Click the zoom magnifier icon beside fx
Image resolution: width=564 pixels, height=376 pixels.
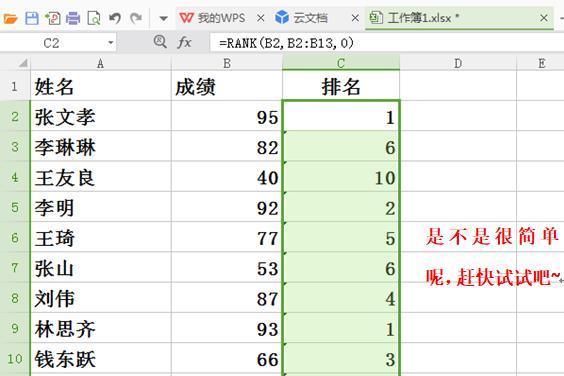tap(160, 42)
